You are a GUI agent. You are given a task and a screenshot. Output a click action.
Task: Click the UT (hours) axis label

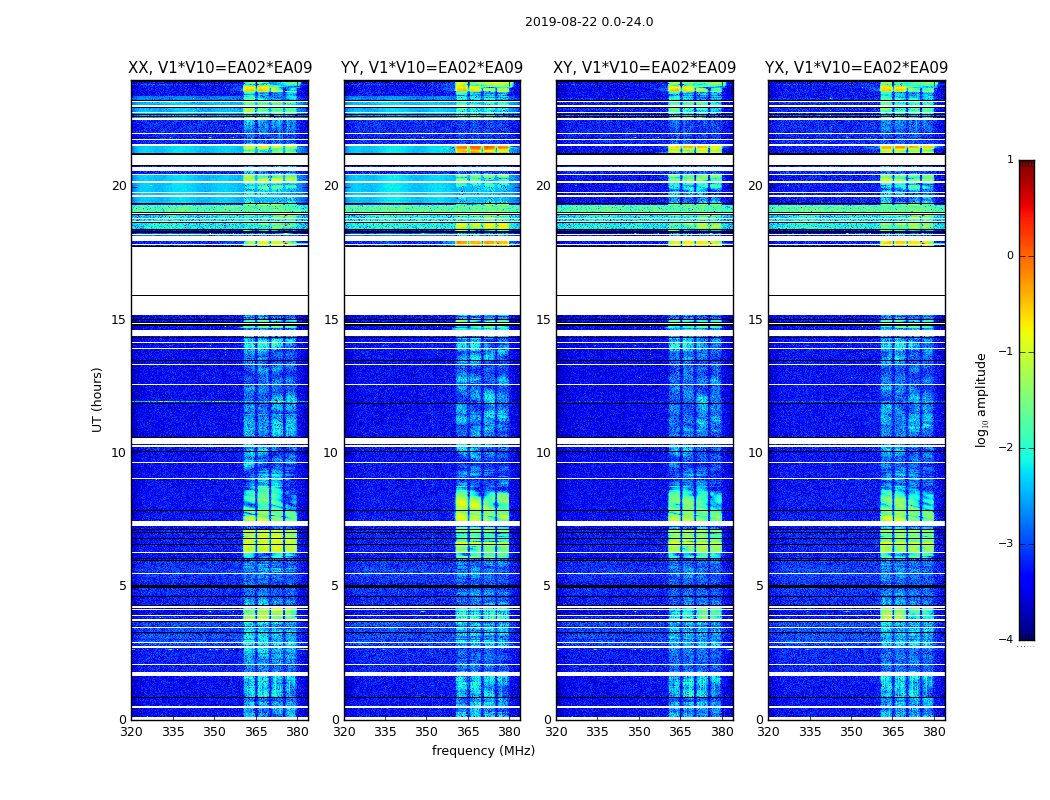pyautogui.click(x=97, y=400)
